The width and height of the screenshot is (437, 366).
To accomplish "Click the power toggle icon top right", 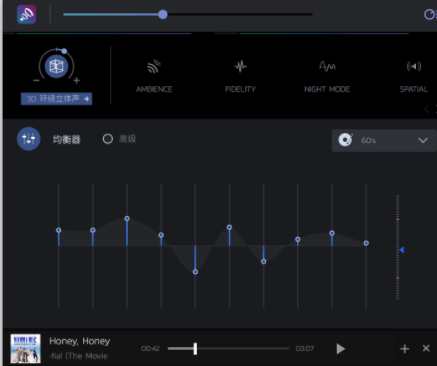I will (x=429, y=14).
